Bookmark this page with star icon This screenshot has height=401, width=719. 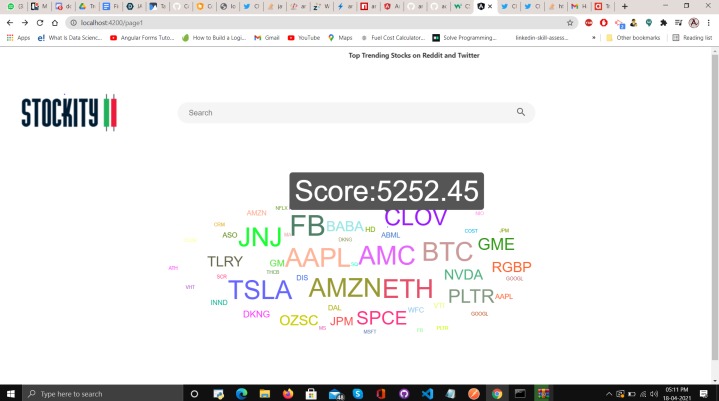point(570,22)
